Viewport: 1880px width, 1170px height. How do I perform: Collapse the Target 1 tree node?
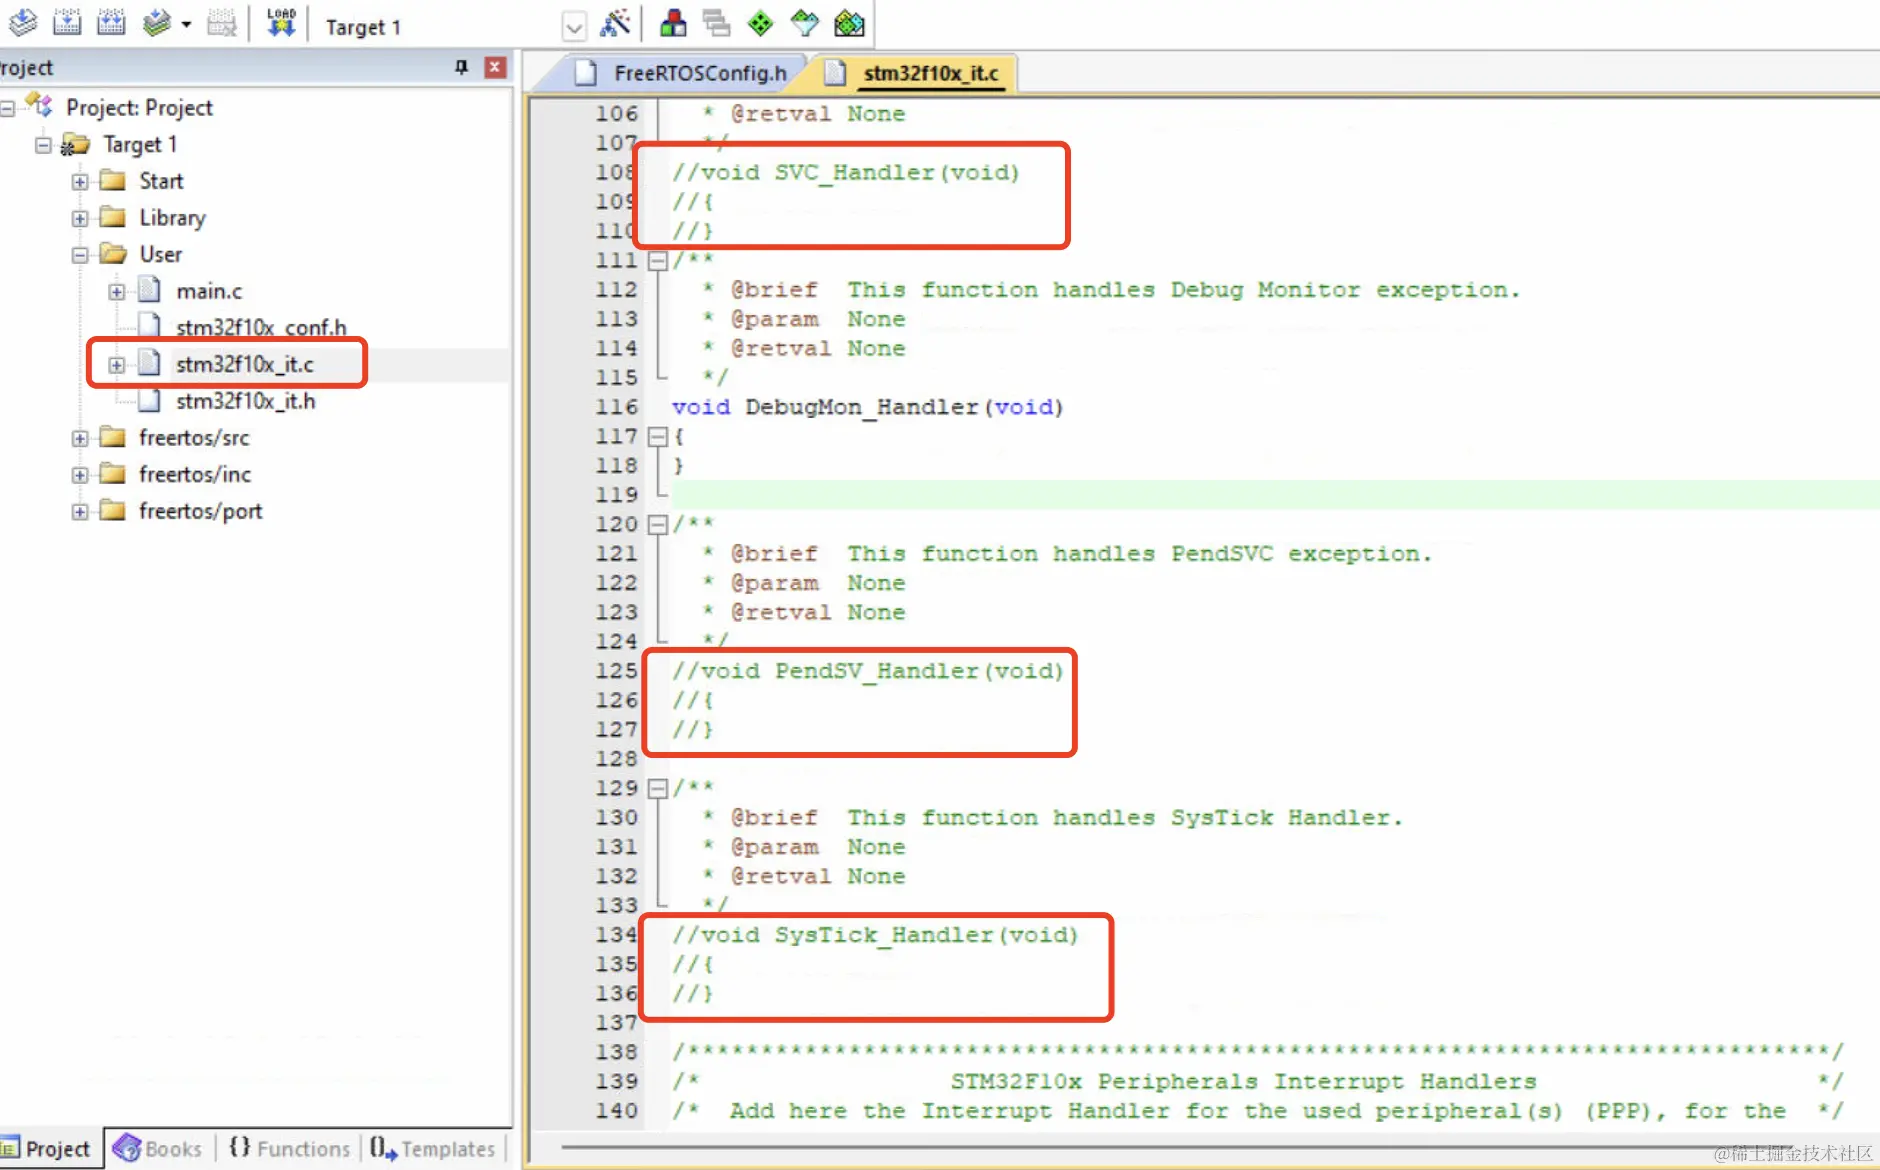[43, 145]
